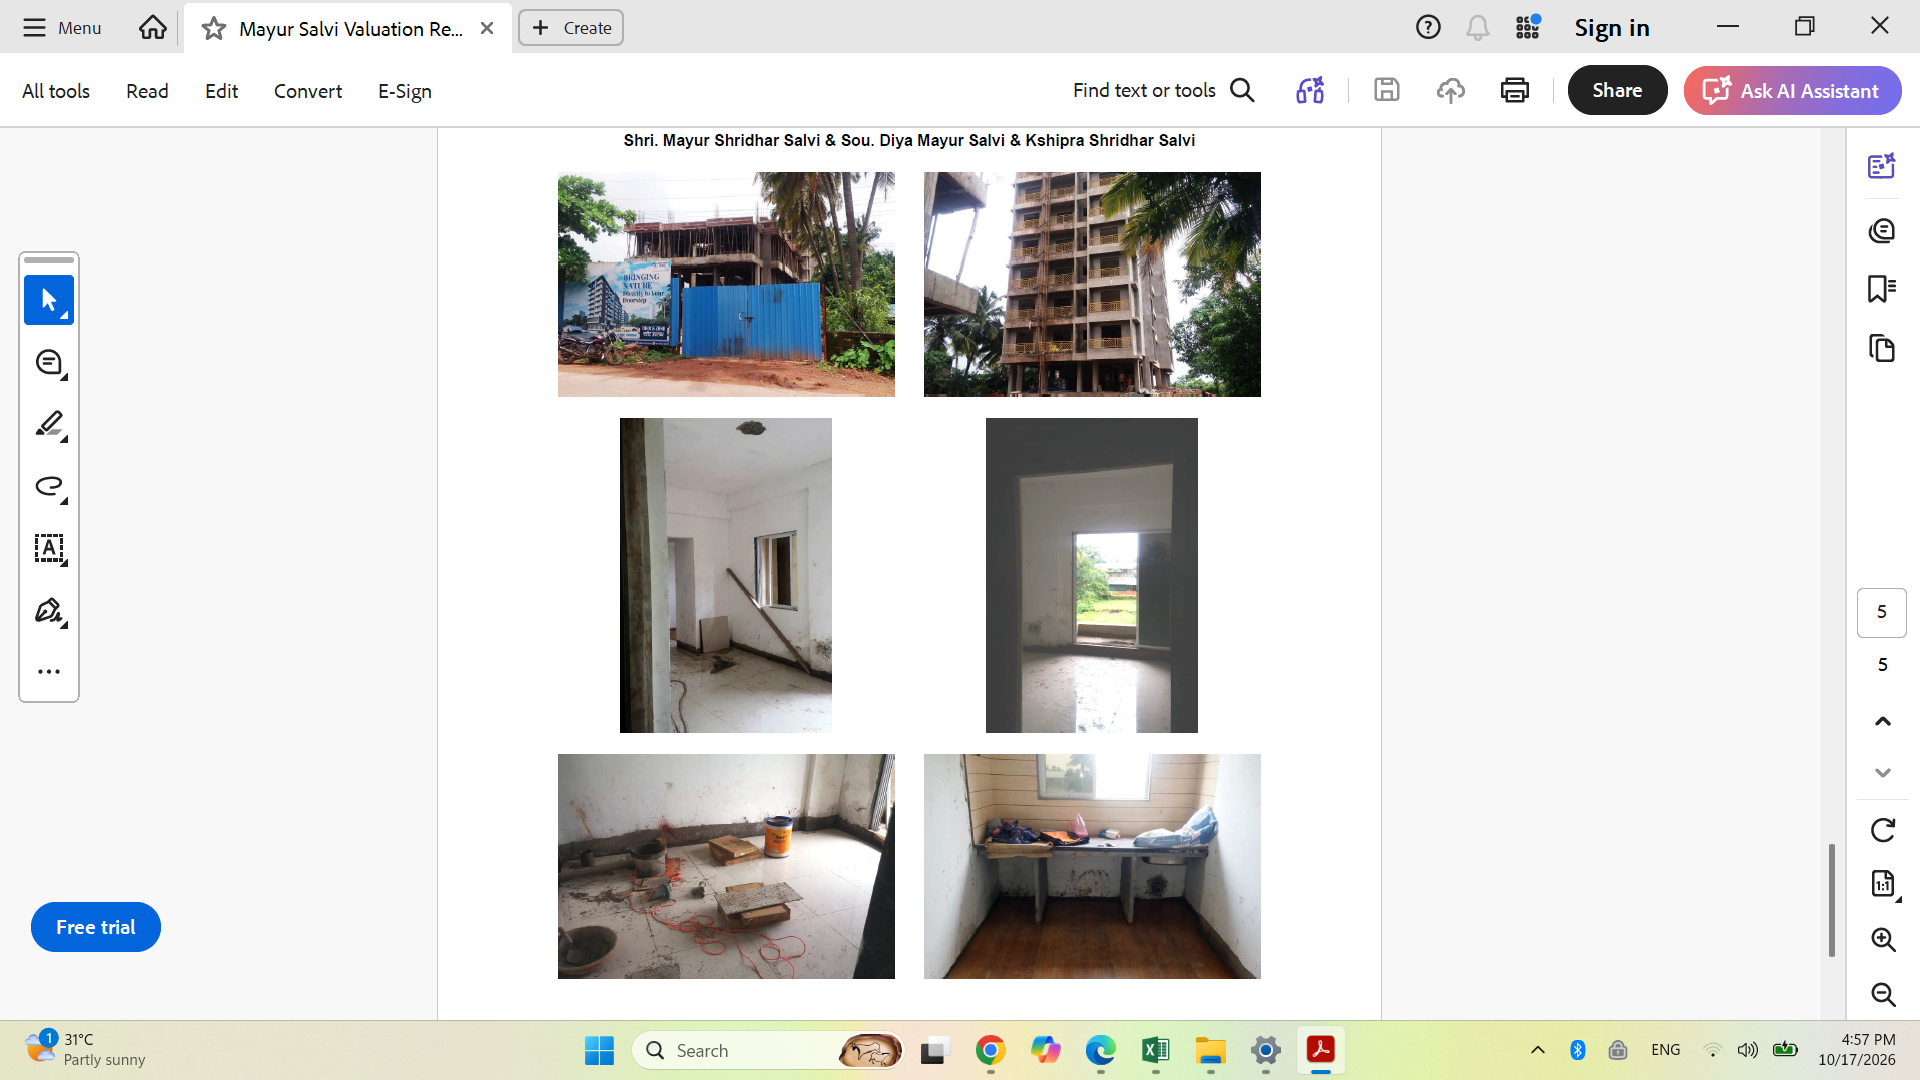This screenshot has height=1080, width=1920.
Task: Open the Convert menu
Action: pos(308,91)
